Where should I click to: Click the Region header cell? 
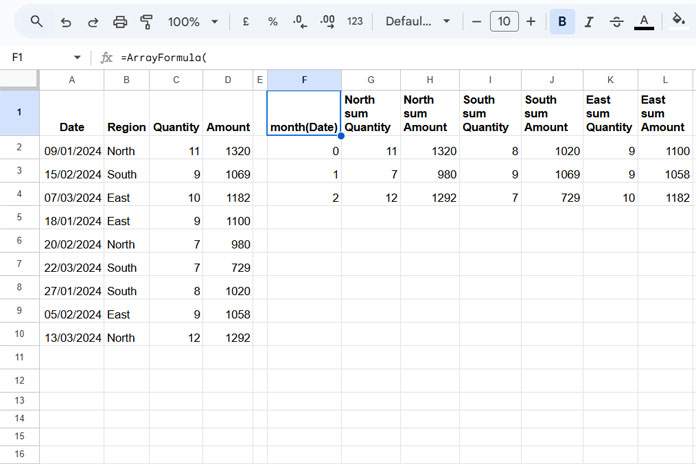127,113
